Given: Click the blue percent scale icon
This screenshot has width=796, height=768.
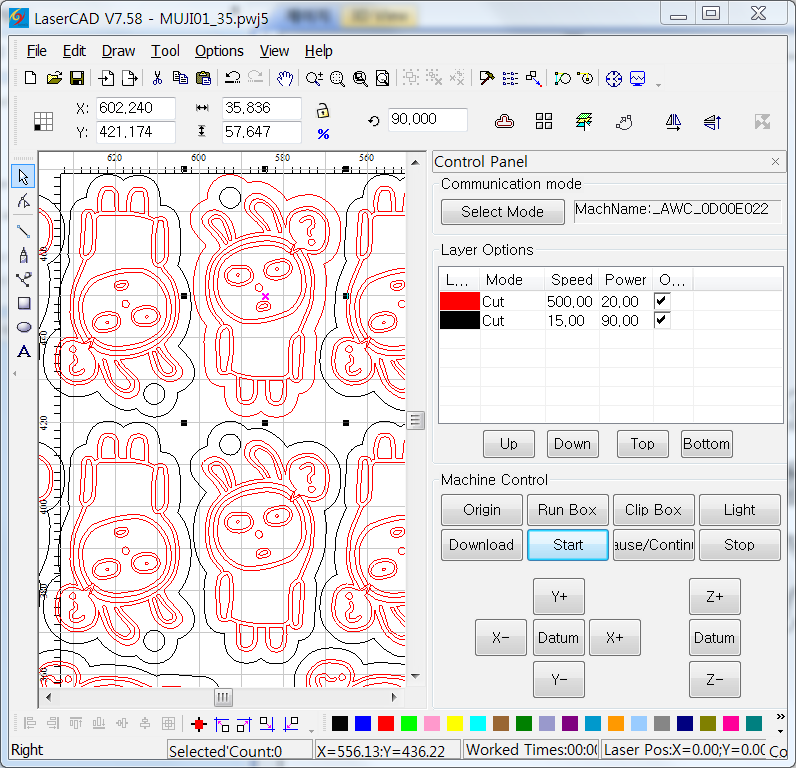Looking at the screenshot, I should pos(323,134).
